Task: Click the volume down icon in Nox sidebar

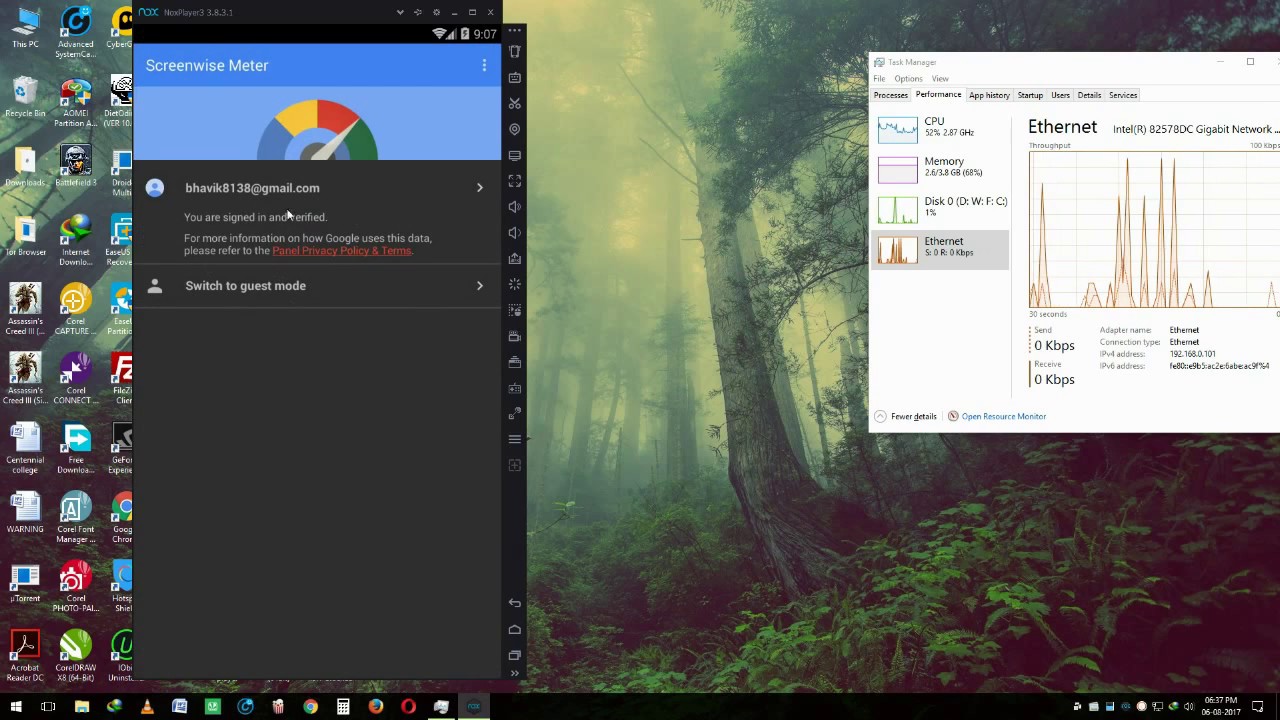Action: click(515, 233)
